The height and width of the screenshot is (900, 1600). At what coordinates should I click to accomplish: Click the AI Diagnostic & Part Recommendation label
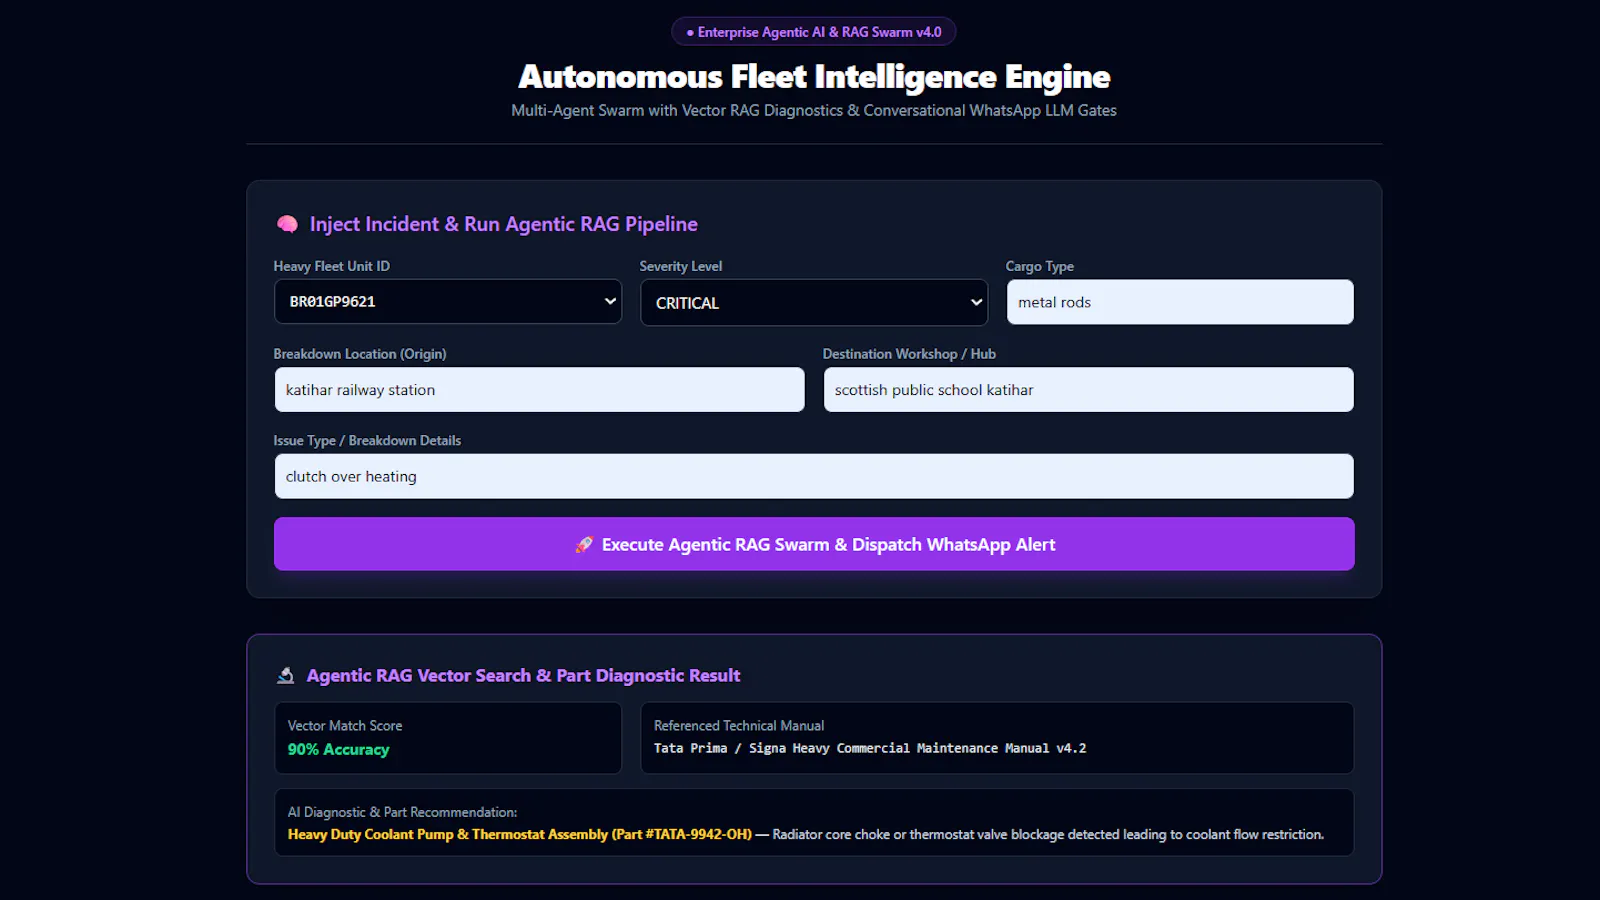[x=402, y=813]
